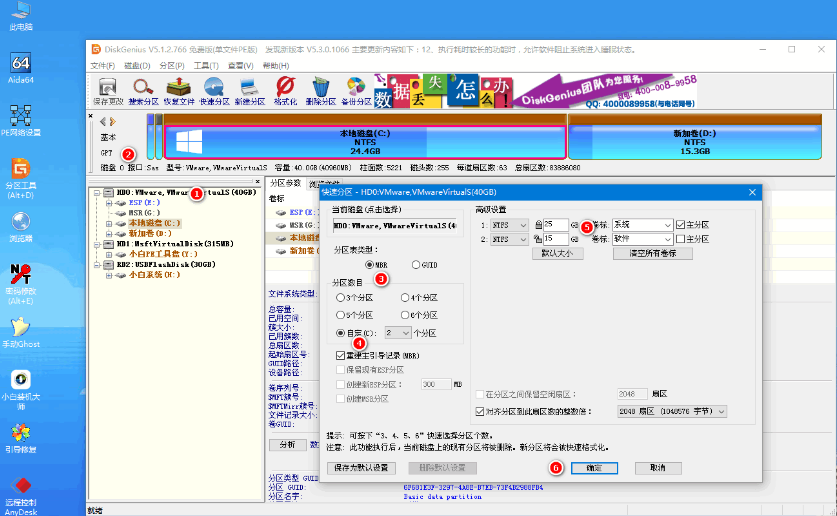Choose the 4个分区 radio option
This screenshot has width=837, height=516.
coord(405,298)
